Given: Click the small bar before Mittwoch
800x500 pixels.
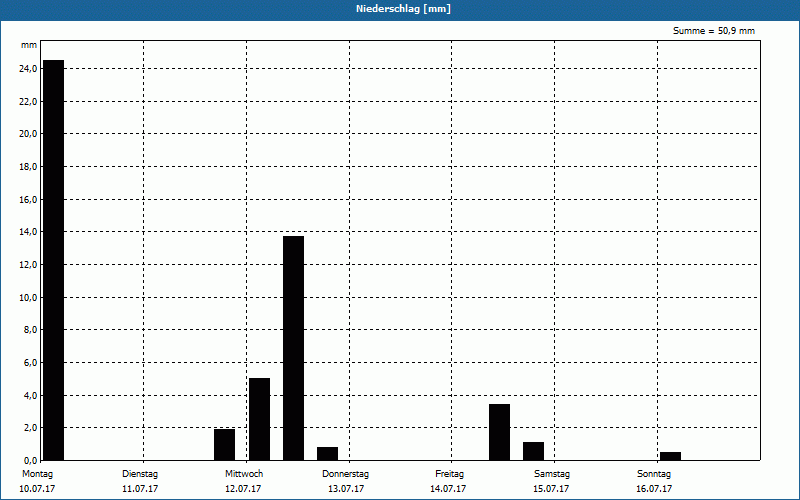Looking at the screenshot, I should [224, 445].
